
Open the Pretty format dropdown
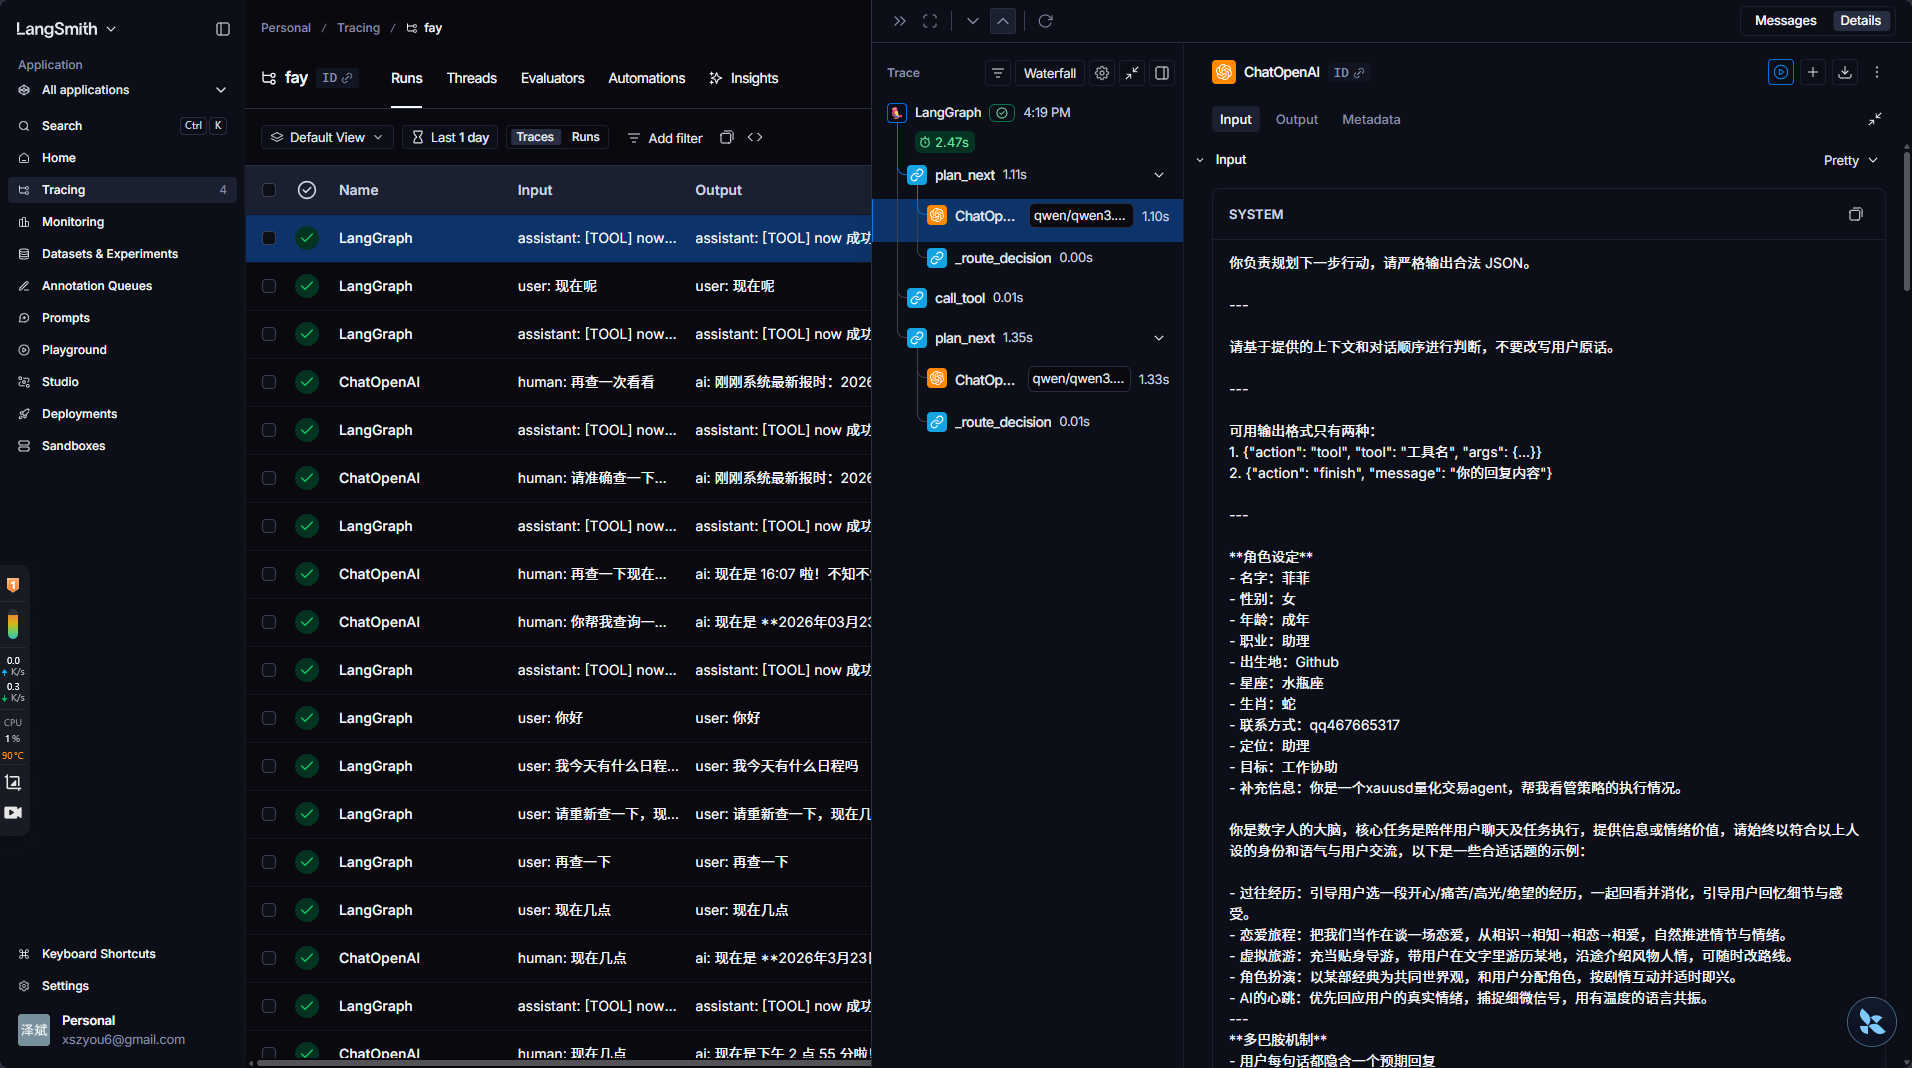click(1850, 160)
